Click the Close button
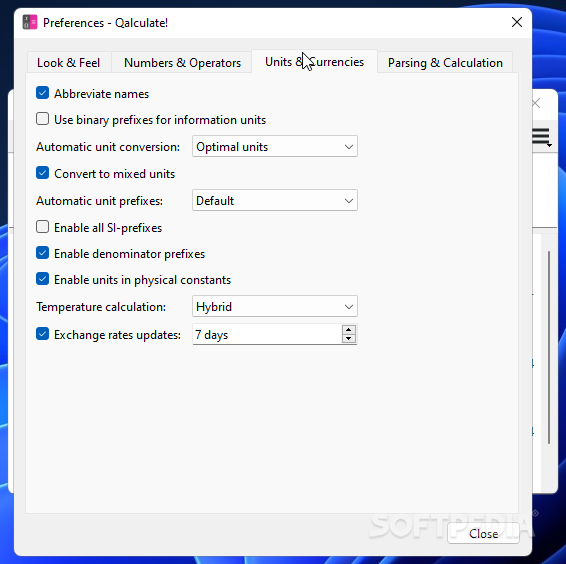The image size is (566, 564). [483, 533]
